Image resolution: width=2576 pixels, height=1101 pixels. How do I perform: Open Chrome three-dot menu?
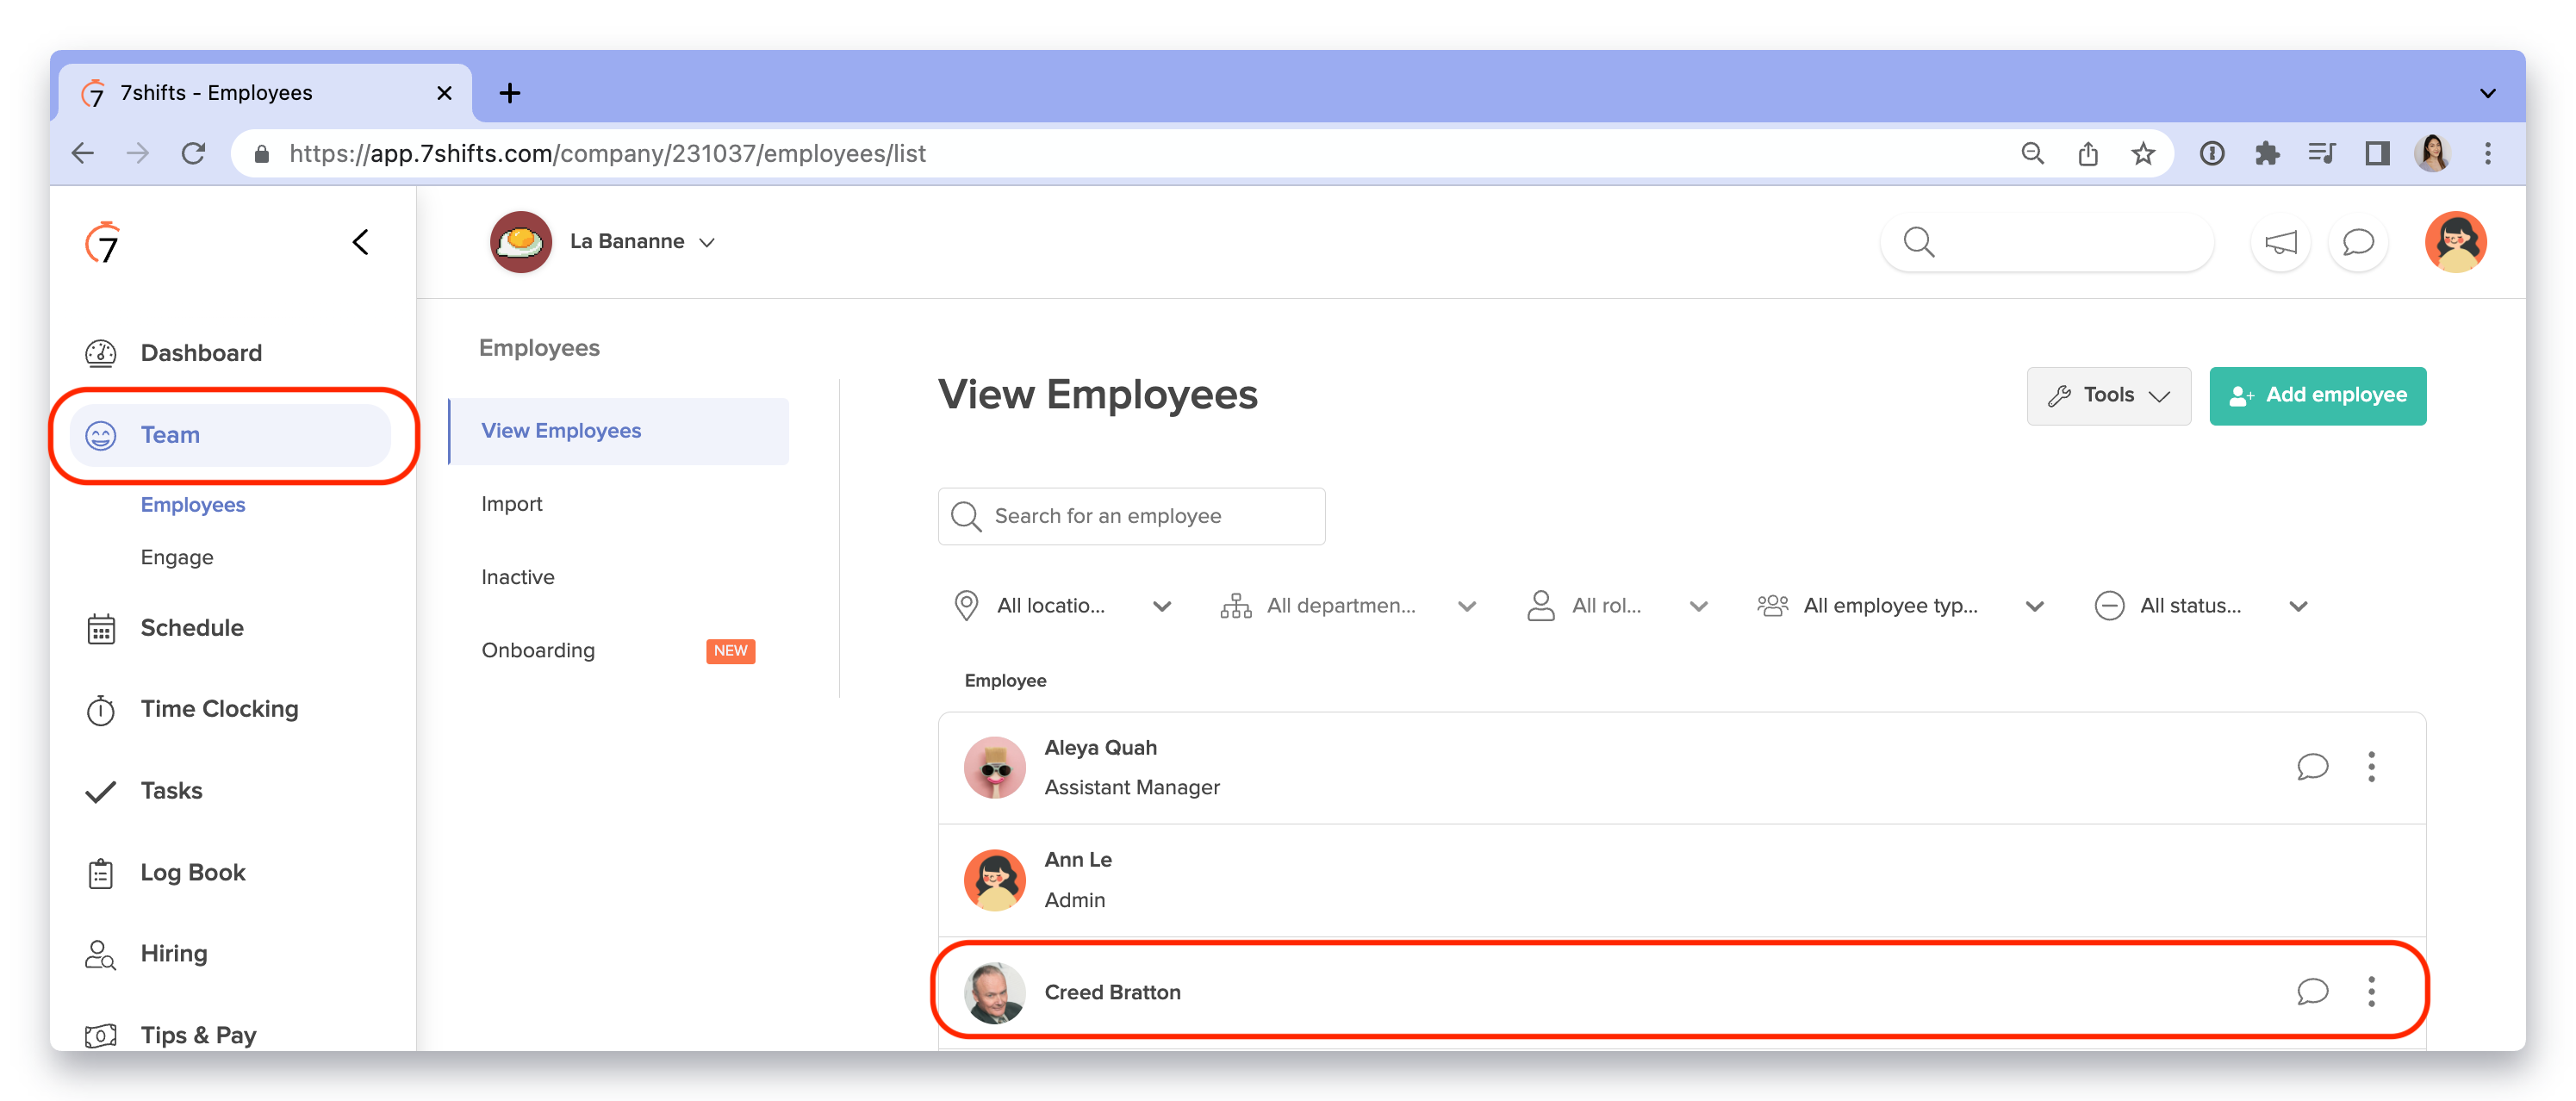2488,153
